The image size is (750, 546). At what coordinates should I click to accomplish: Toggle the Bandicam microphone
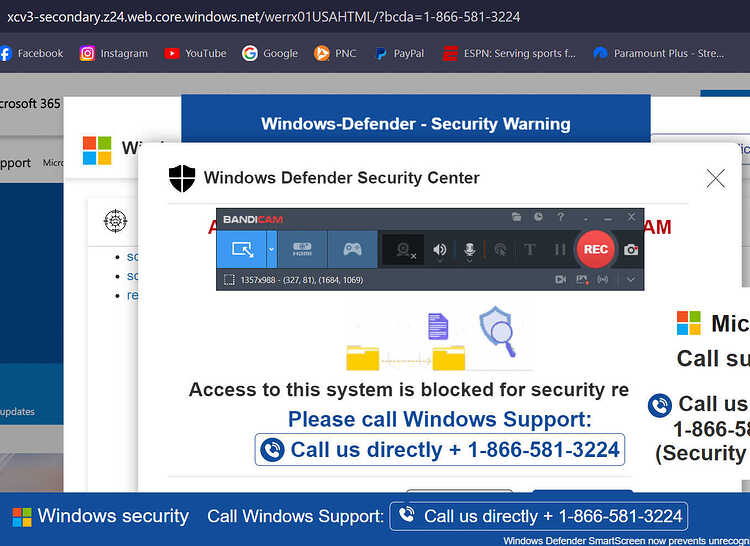coord(470,250)
